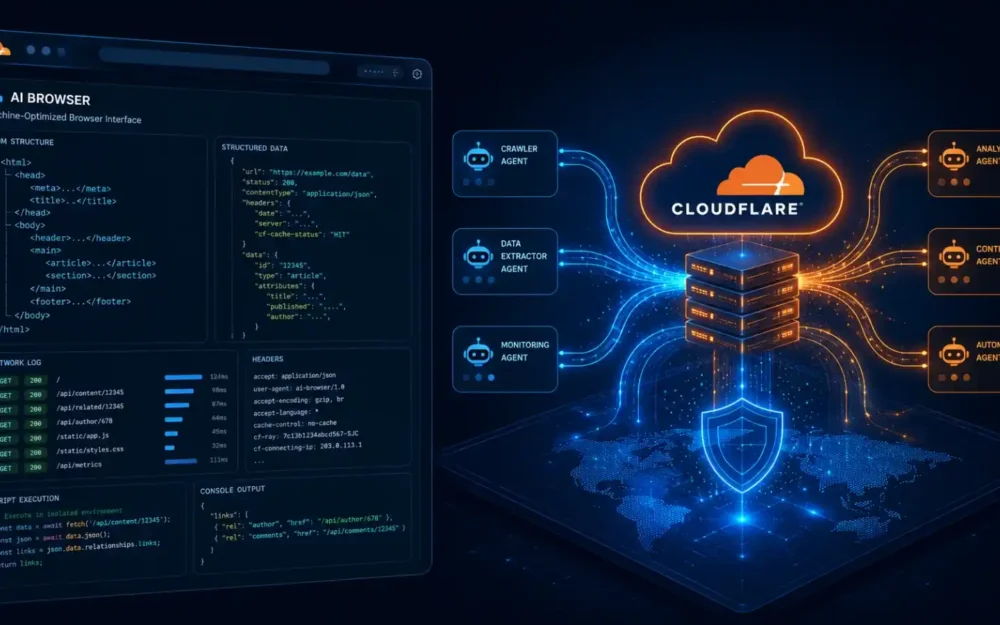Click the HEADERS panel heading
The width and height of the screenshot is (1000, 625).
[x=267, y=359]
